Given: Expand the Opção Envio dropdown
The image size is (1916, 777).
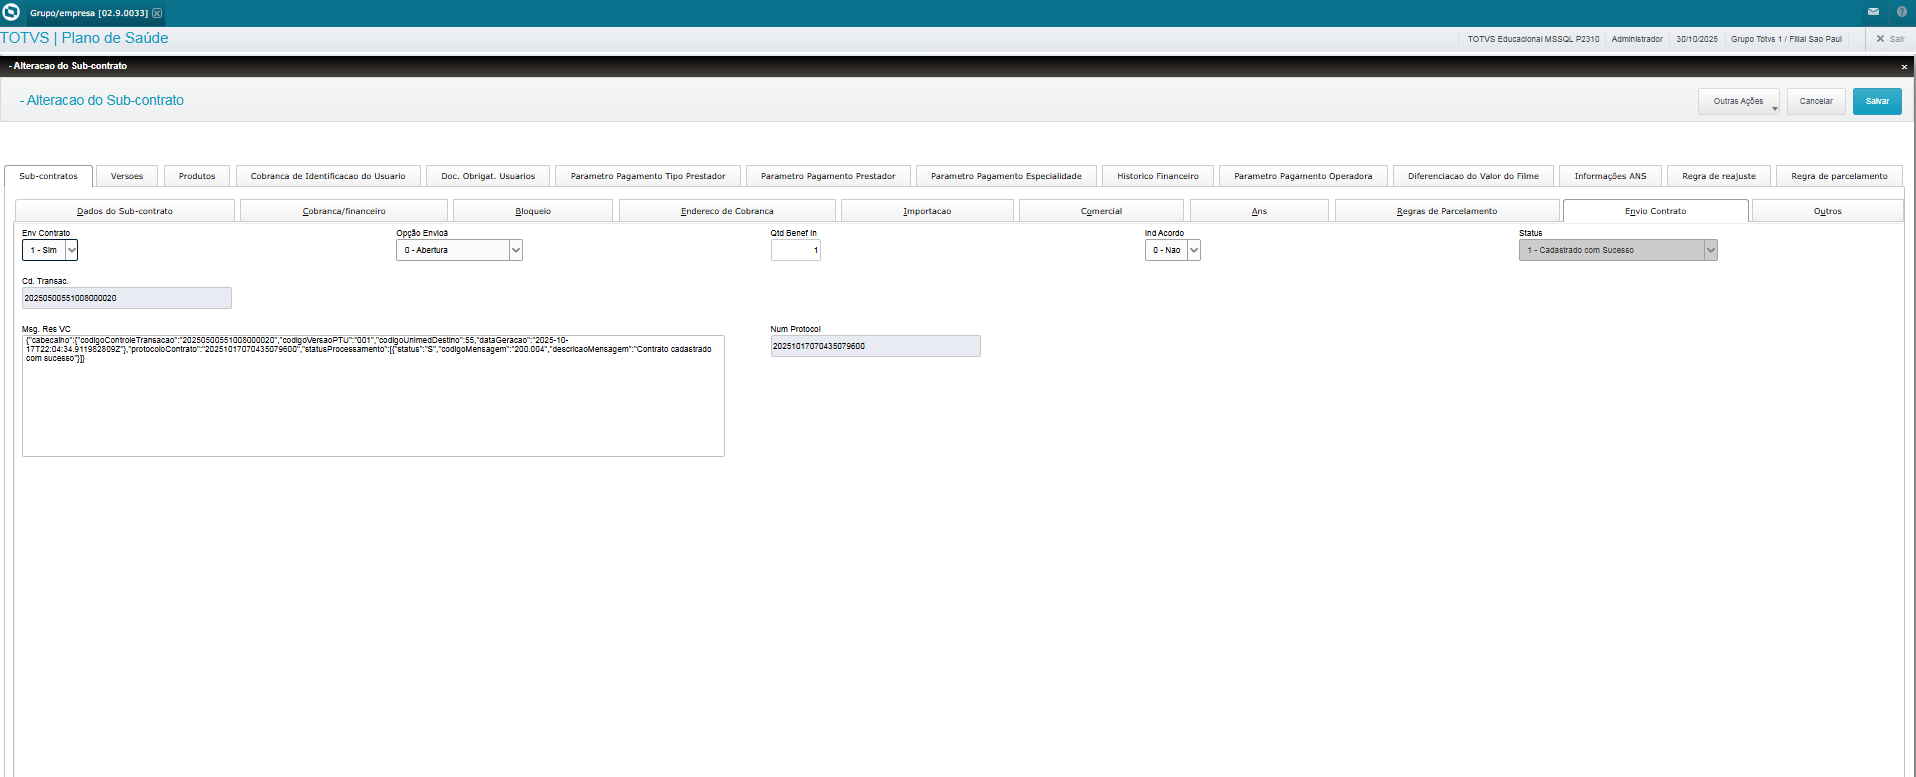Looking at the screenshot, I should (x=516, y=250).
